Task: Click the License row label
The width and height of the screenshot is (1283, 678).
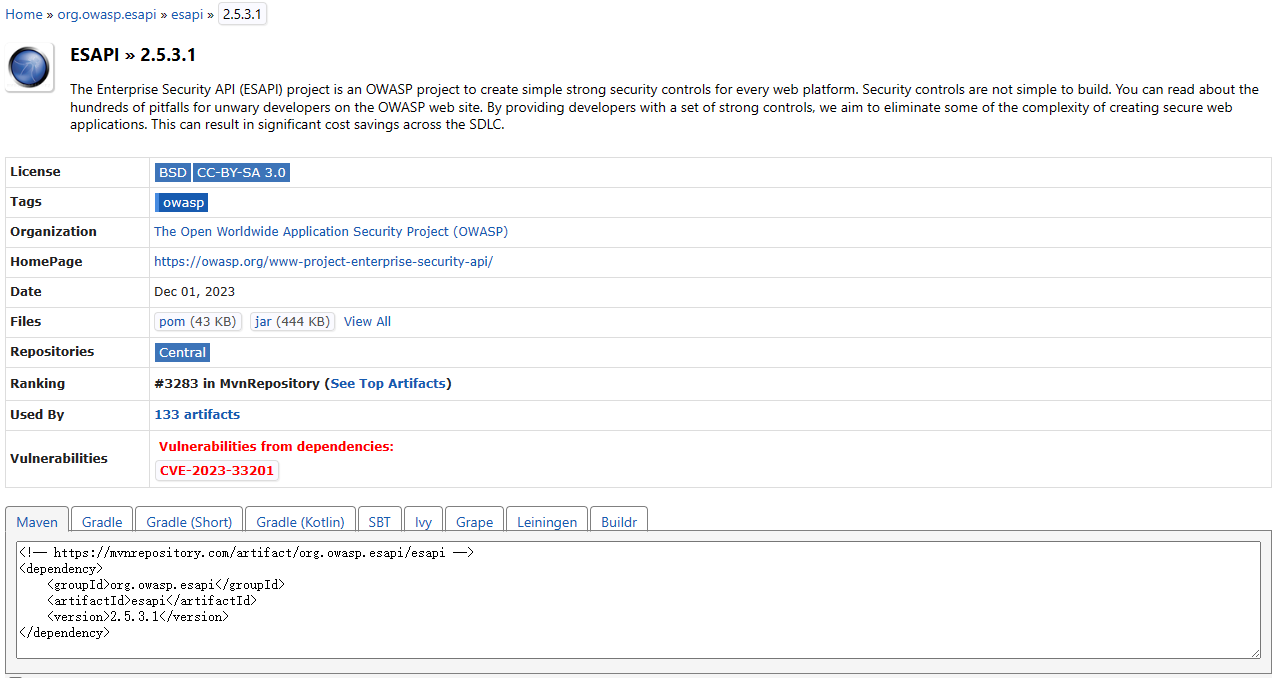Action: point(35,171)
